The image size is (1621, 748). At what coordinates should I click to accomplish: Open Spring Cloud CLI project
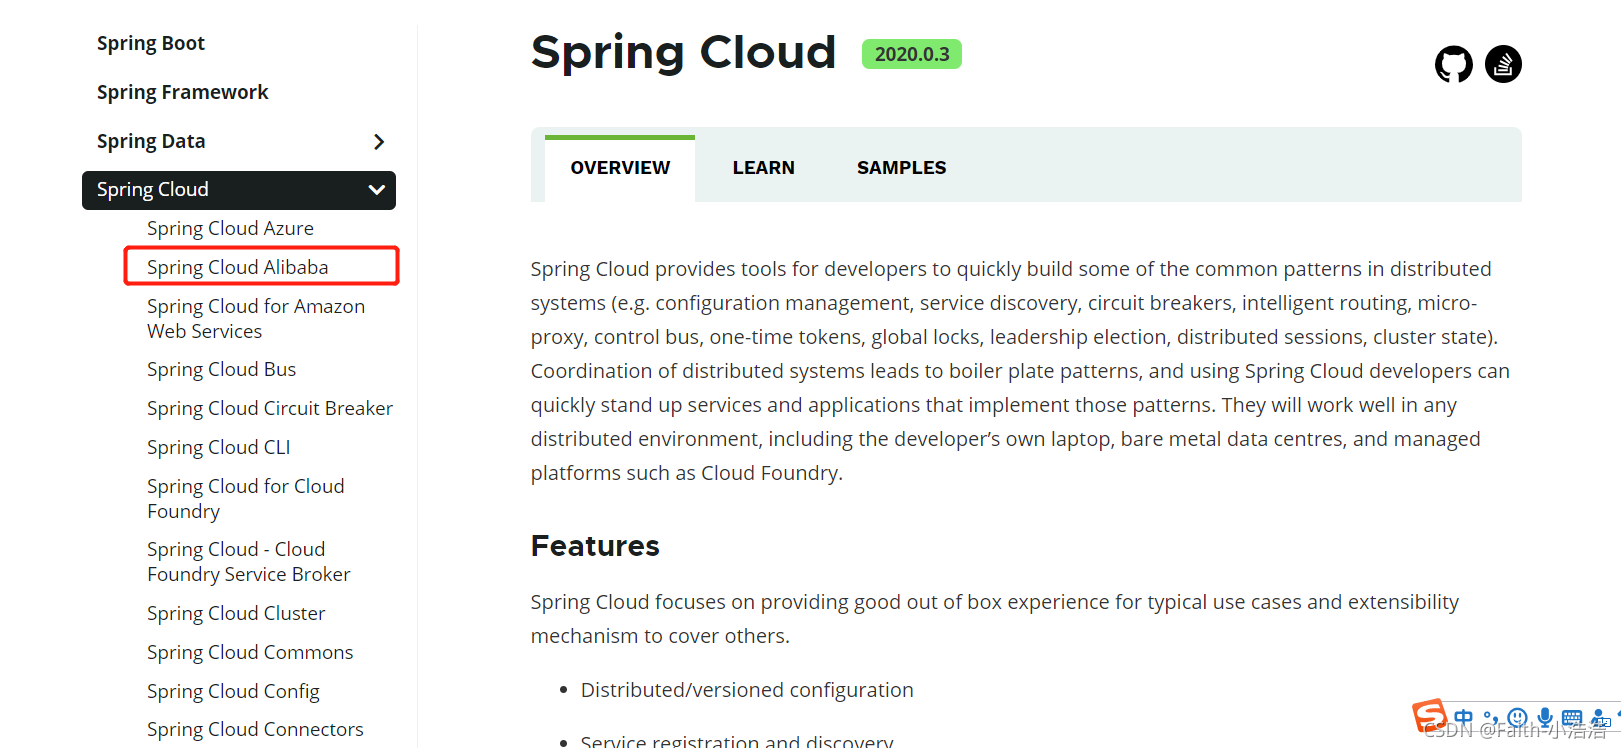tap(219, 447)
